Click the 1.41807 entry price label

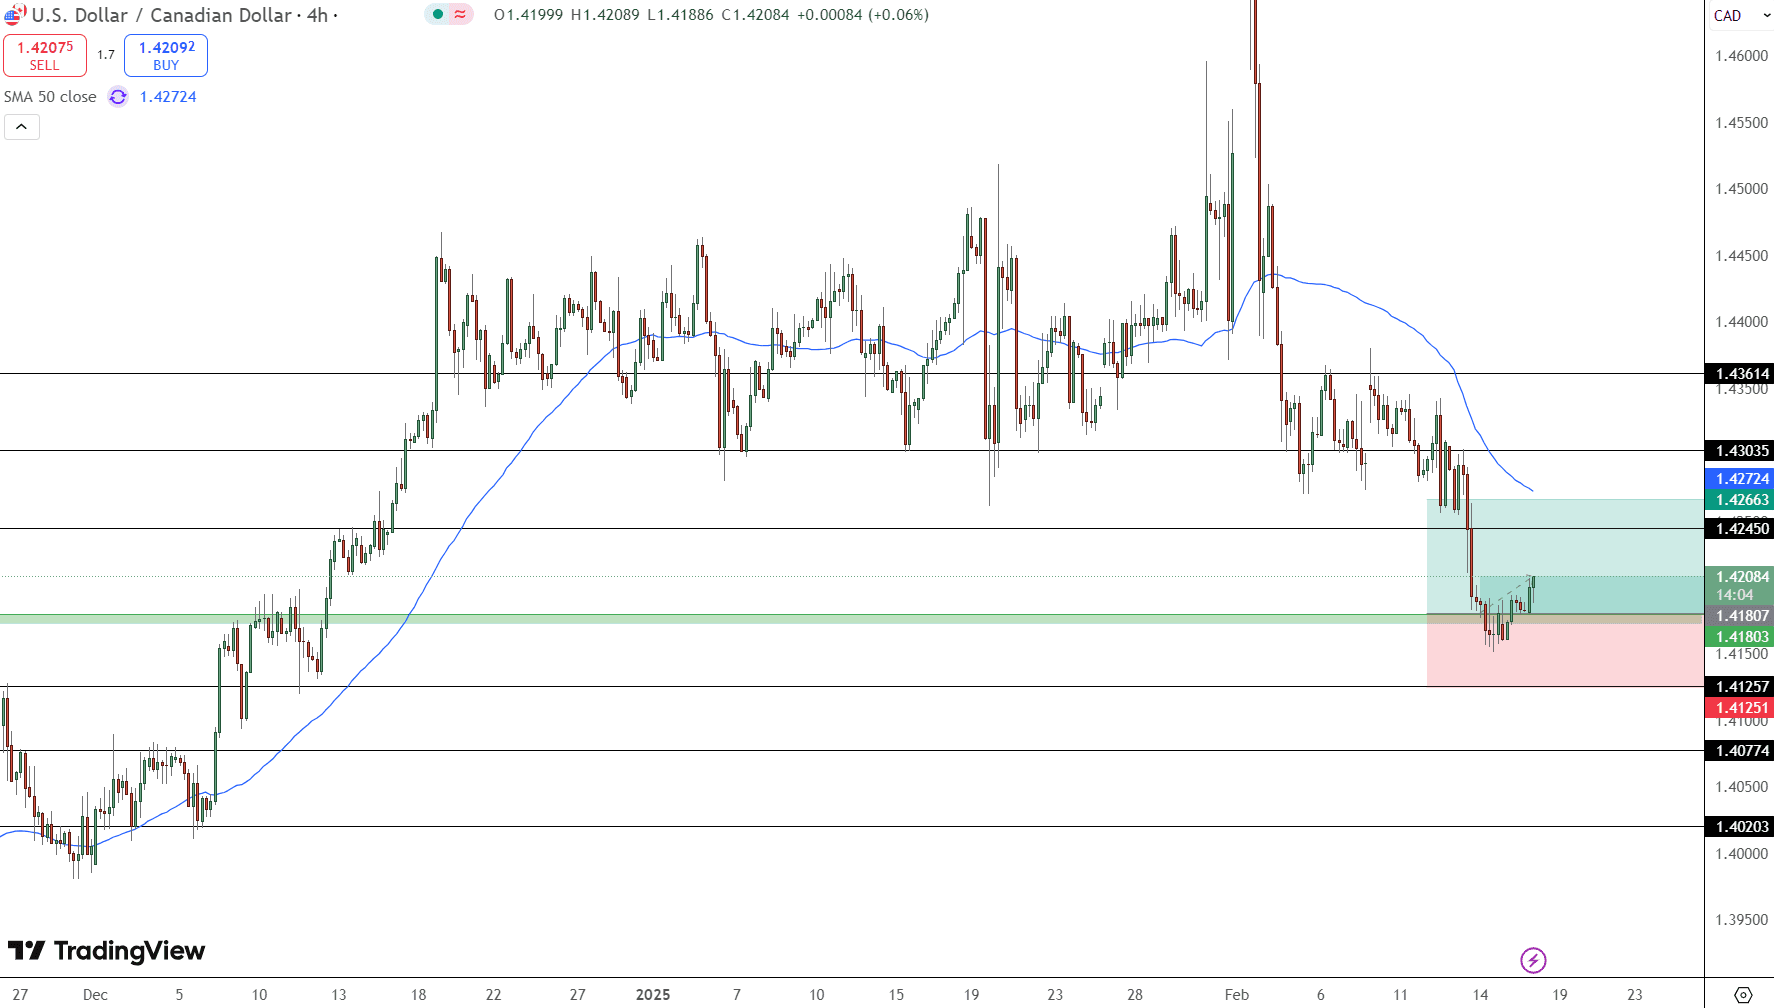[1740, 616]
